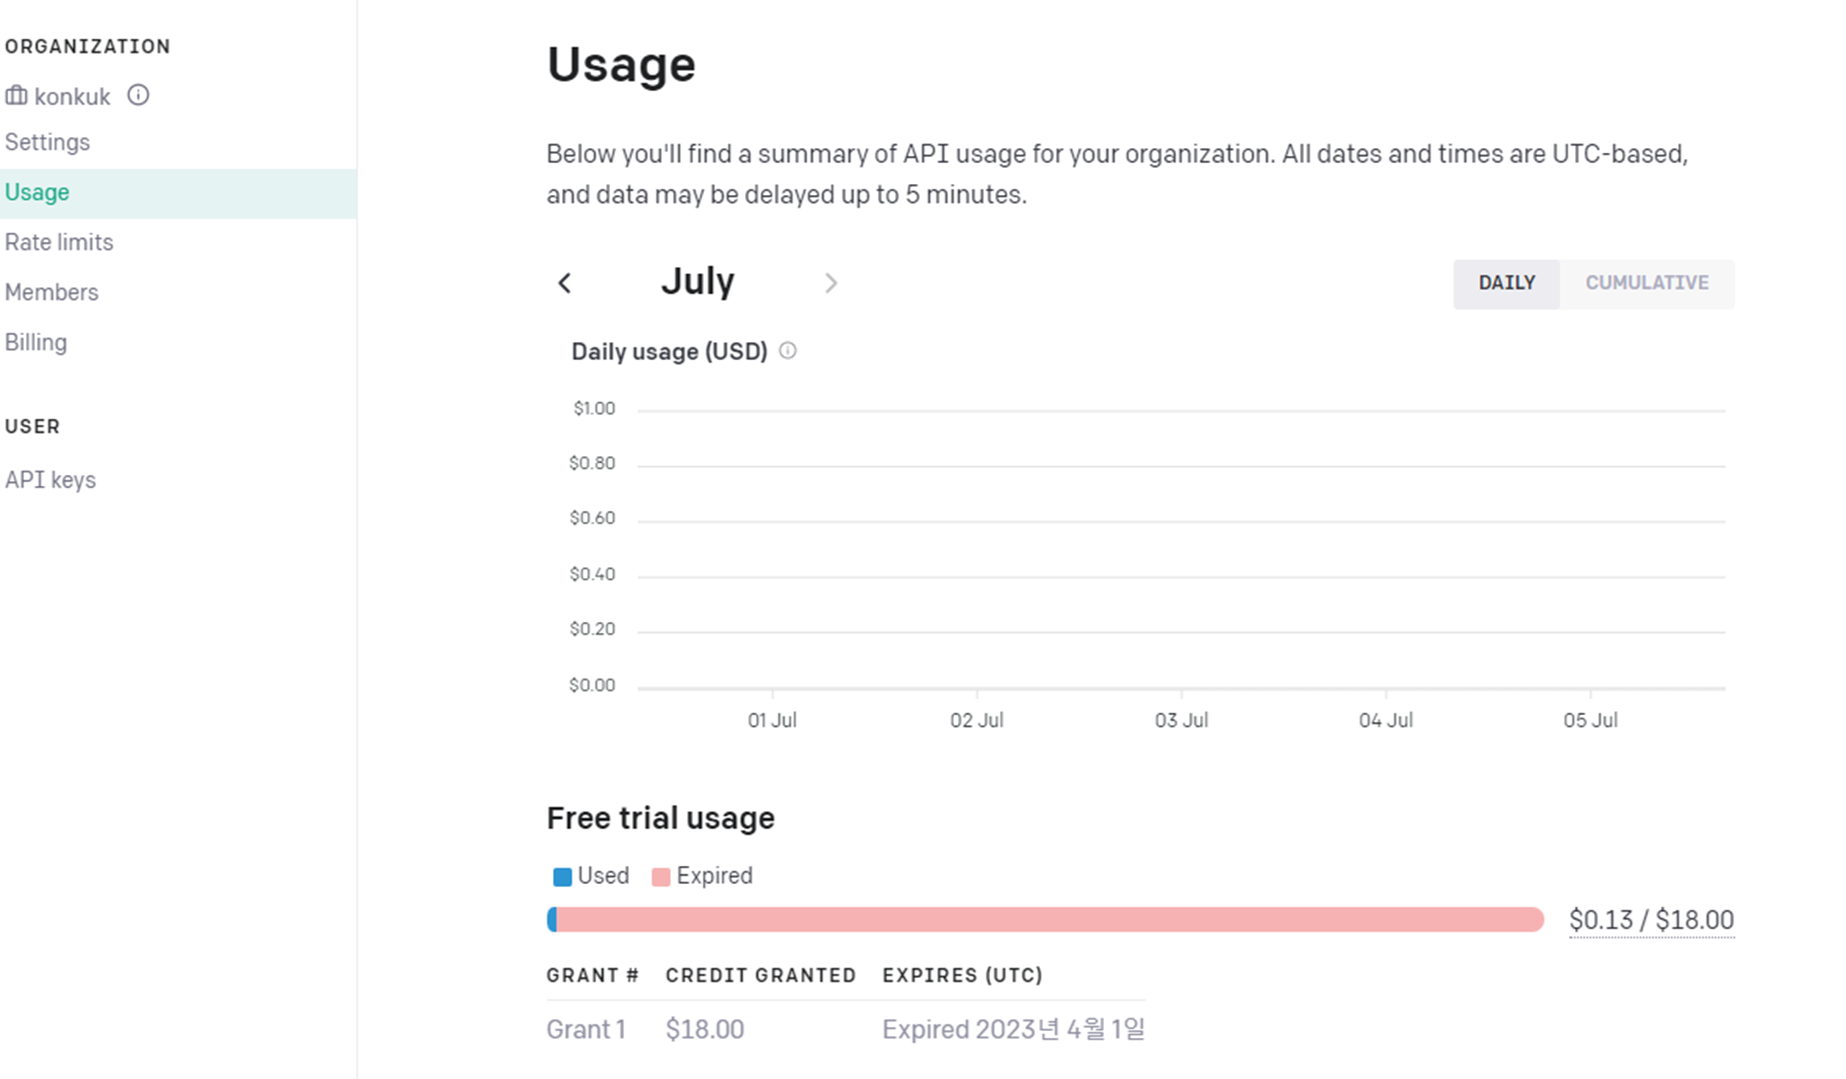Click the $0.60 y-axis label
The height and width of the screenshot is (1079, 1846).
[x=592, y=518]
